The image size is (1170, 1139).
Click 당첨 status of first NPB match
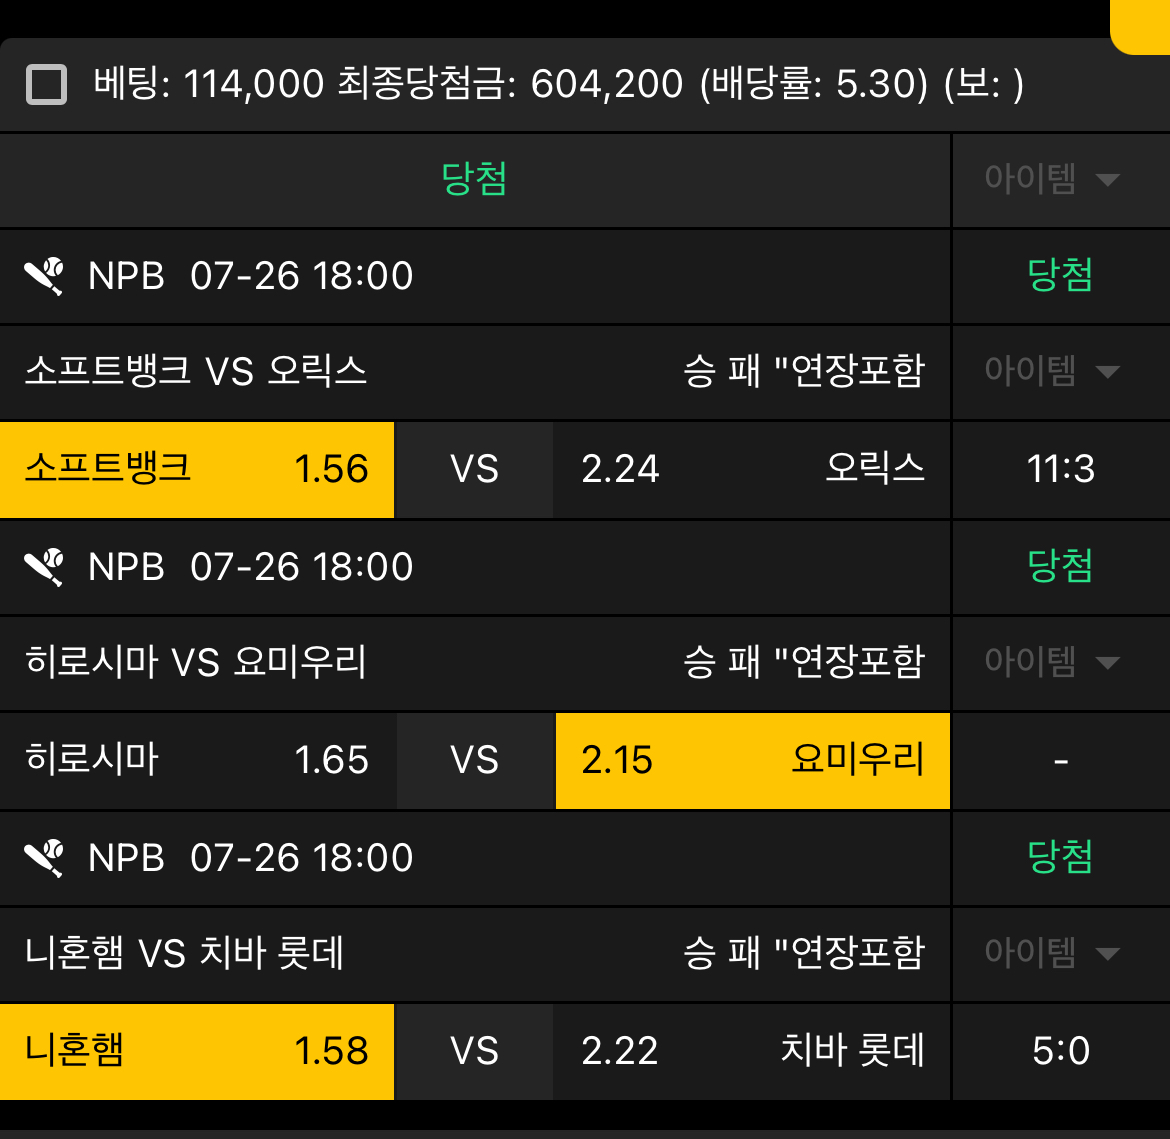click(x=1060, y=275)
